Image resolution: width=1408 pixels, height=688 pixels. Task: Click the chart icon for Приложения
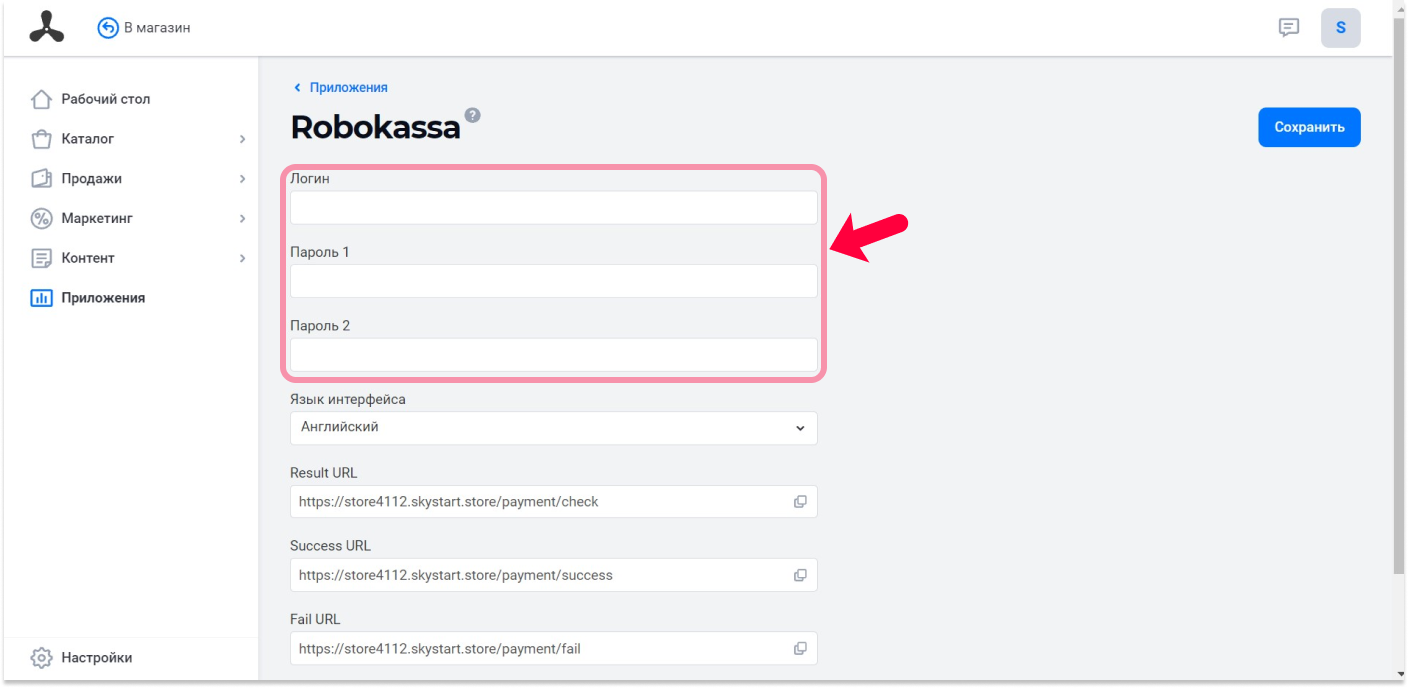(x=41, y=298)
